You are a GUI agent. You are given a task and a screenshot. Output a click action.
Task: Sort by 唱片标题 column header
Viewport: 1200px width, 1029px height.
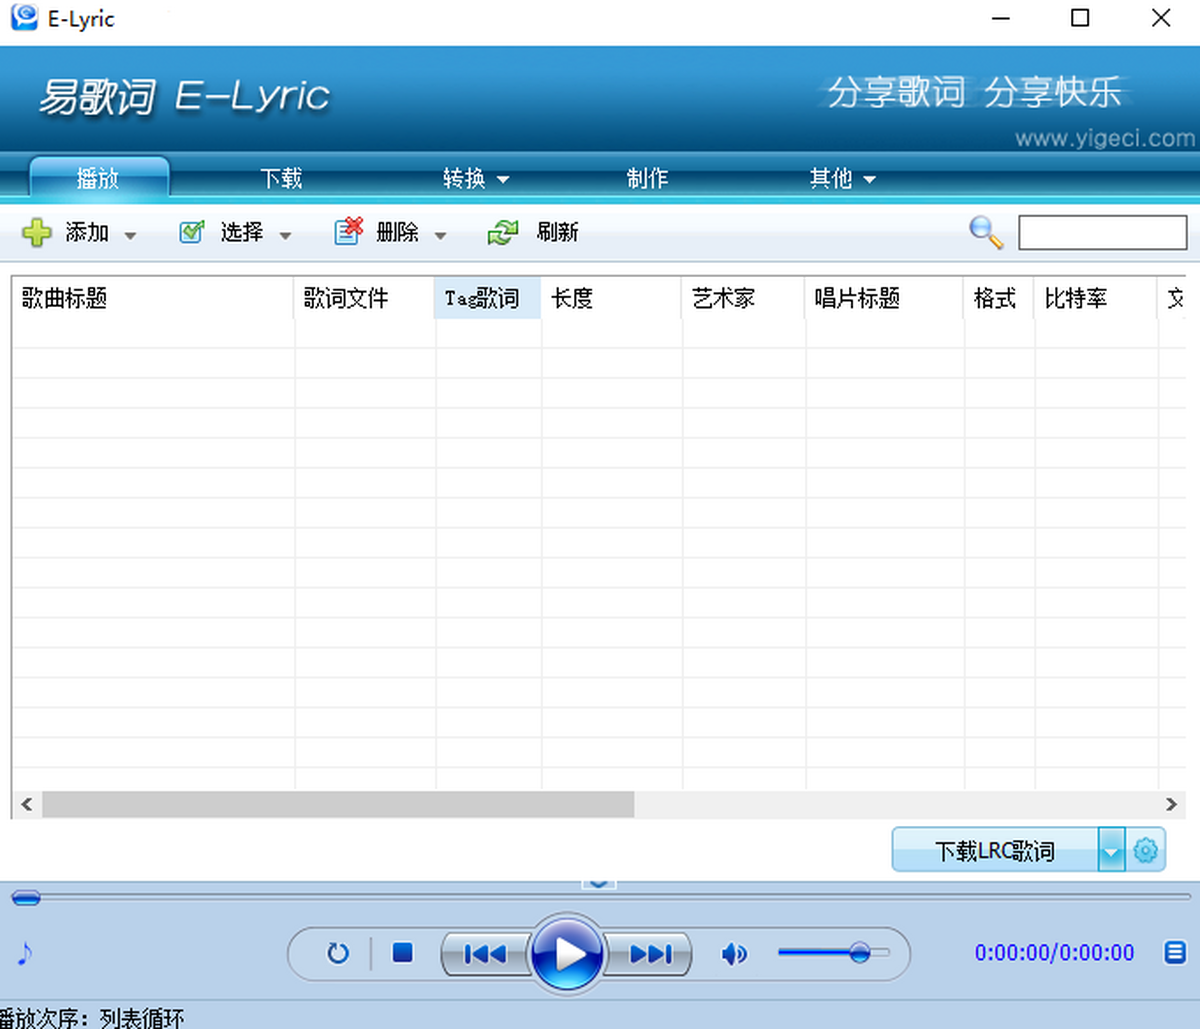pos(885,298)
